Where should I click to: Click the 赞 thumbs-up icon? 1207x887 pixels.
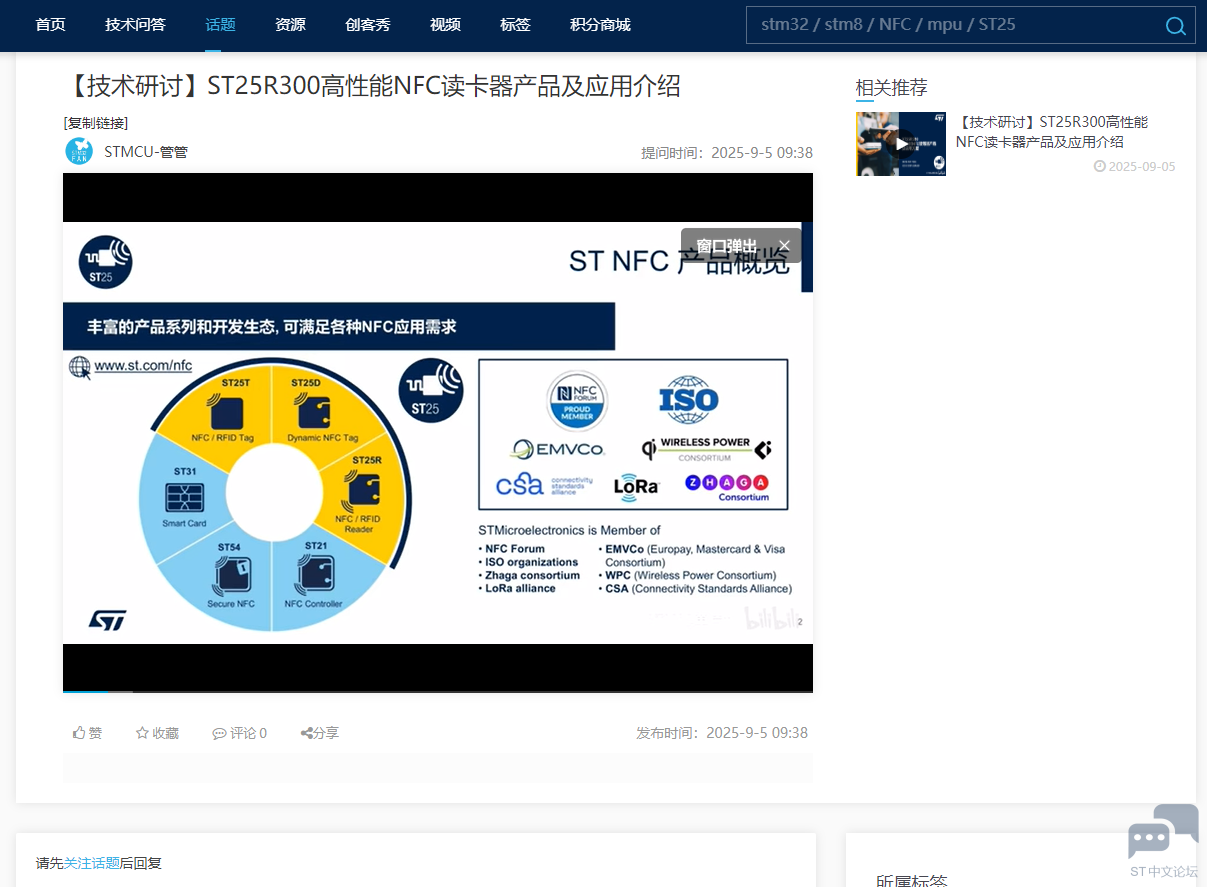(79, 733)
